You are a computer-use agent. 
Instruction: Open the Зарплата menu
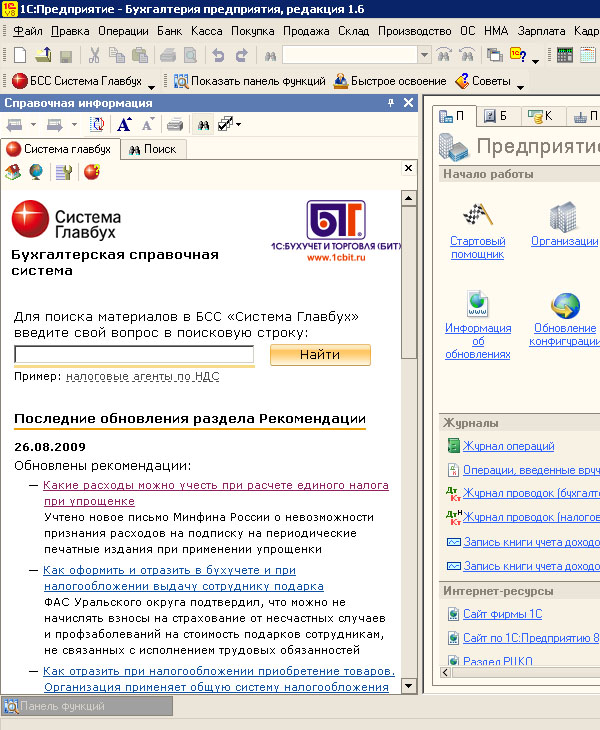[541, 31]
